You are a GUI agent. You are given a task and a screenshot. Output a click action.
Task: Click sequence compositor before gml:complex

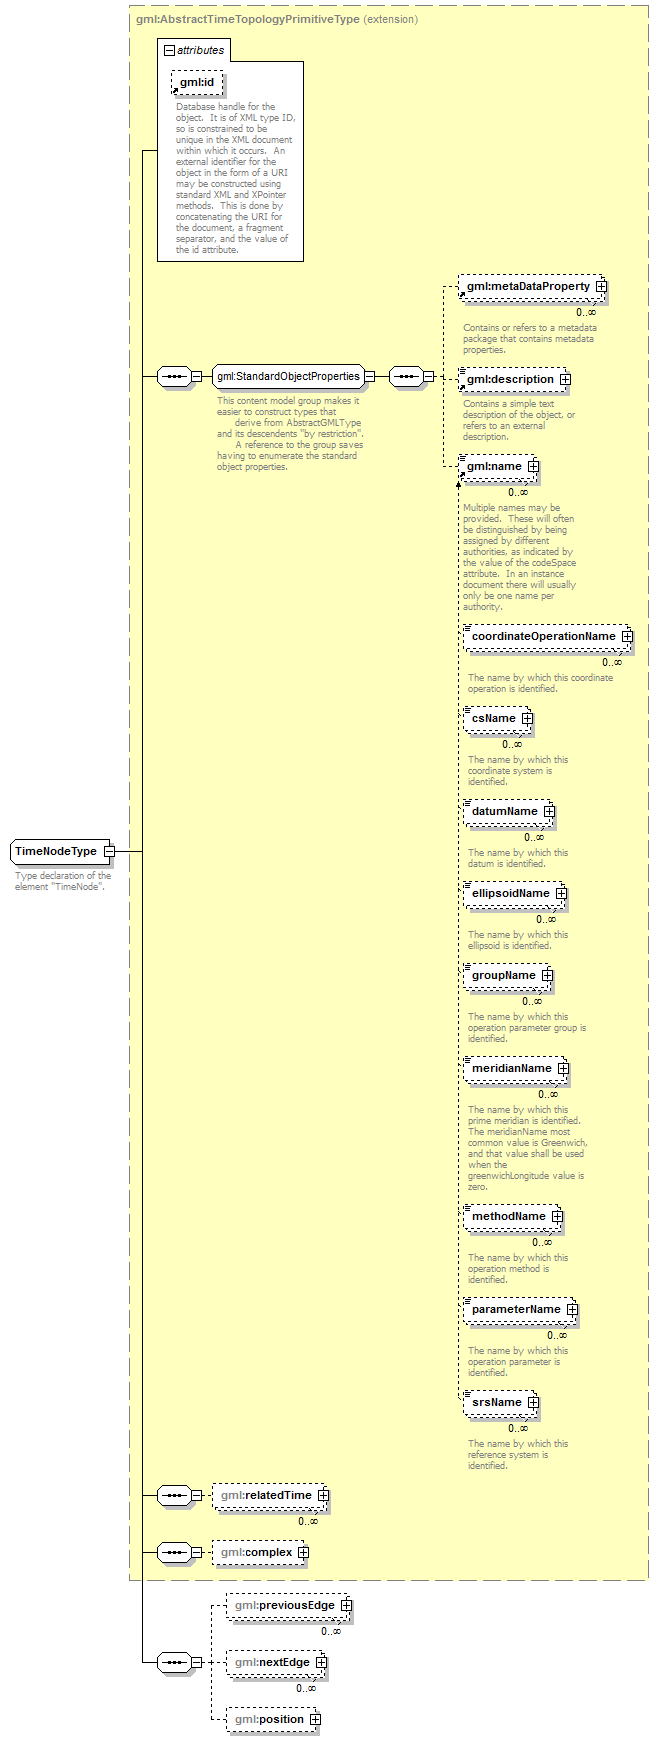[175, 1552]
